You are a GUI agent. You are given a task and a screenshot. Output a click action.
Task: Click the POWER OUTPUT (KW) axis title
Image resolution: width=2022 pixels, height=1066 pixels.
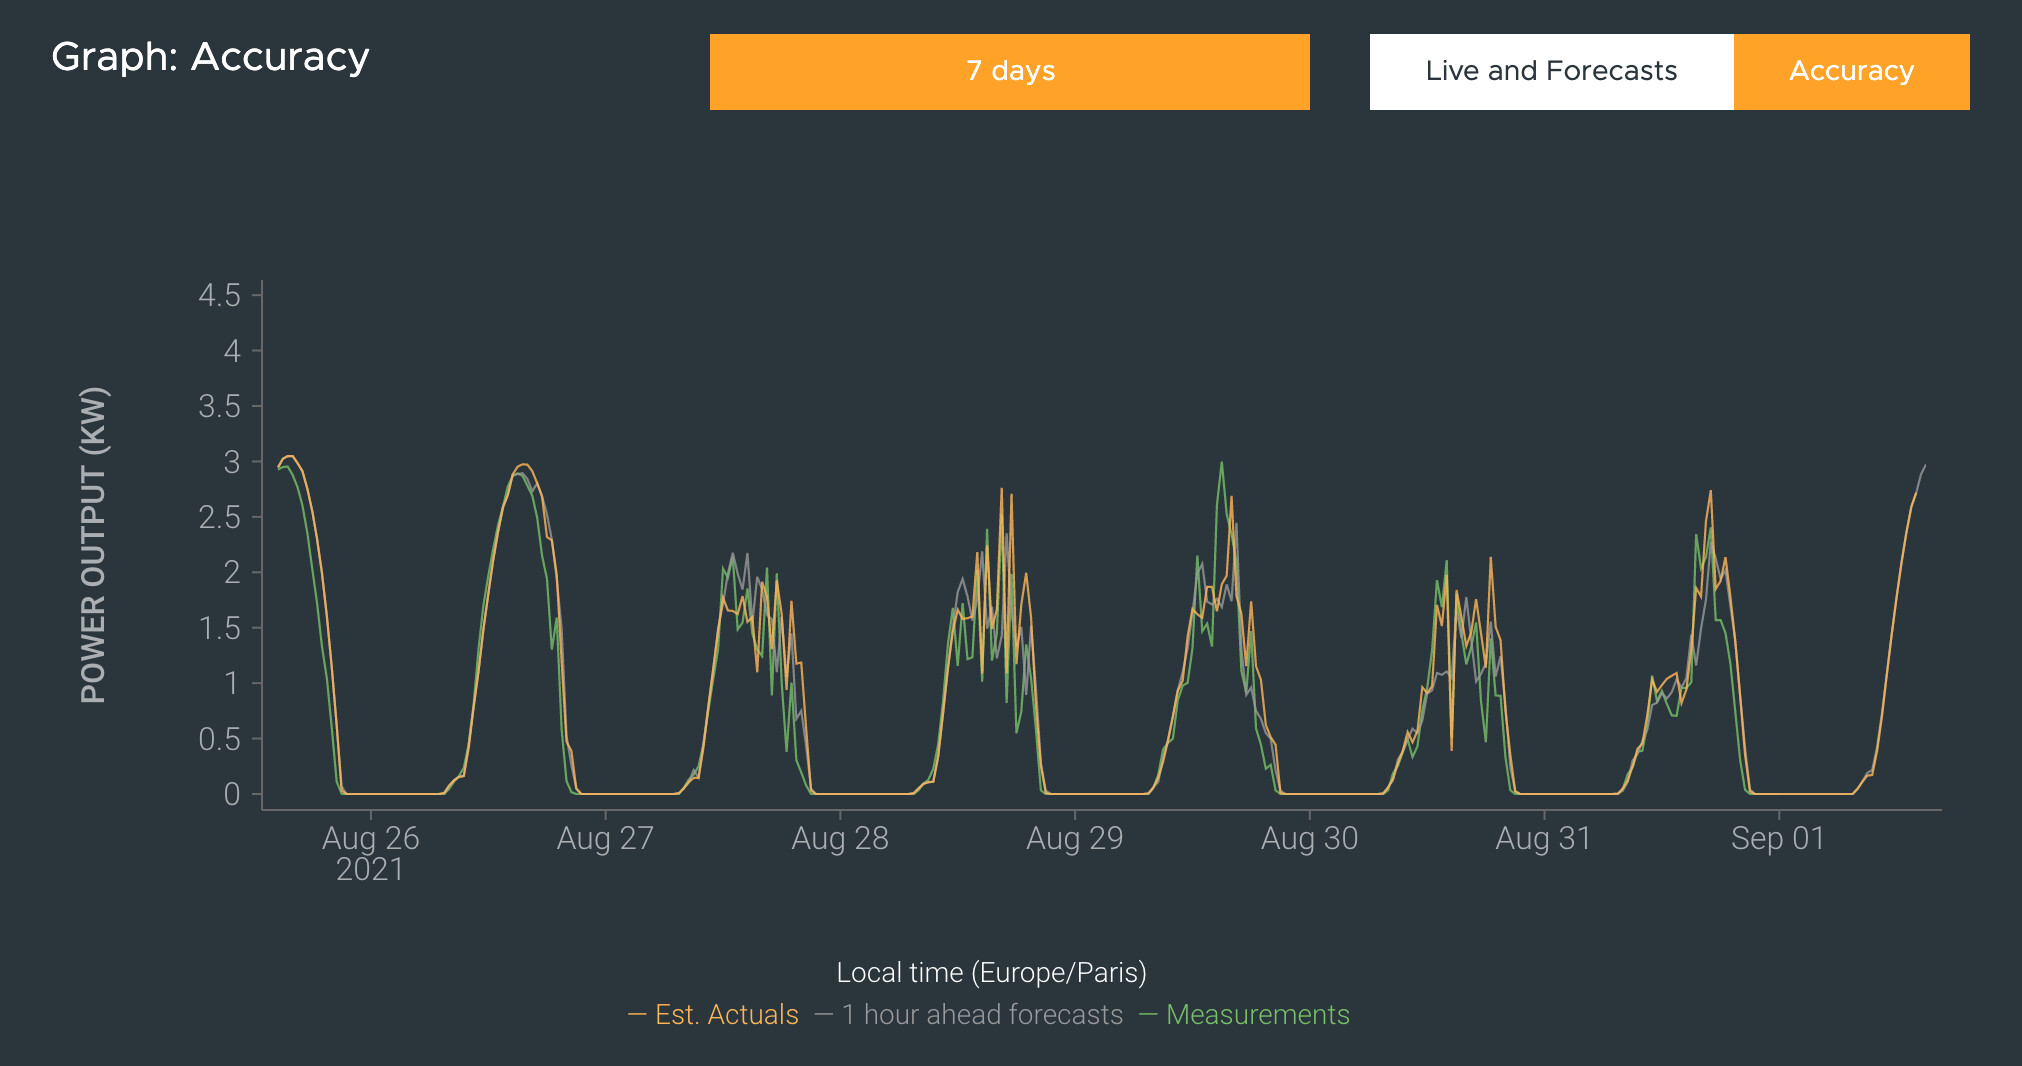click(x=93, y=545)
